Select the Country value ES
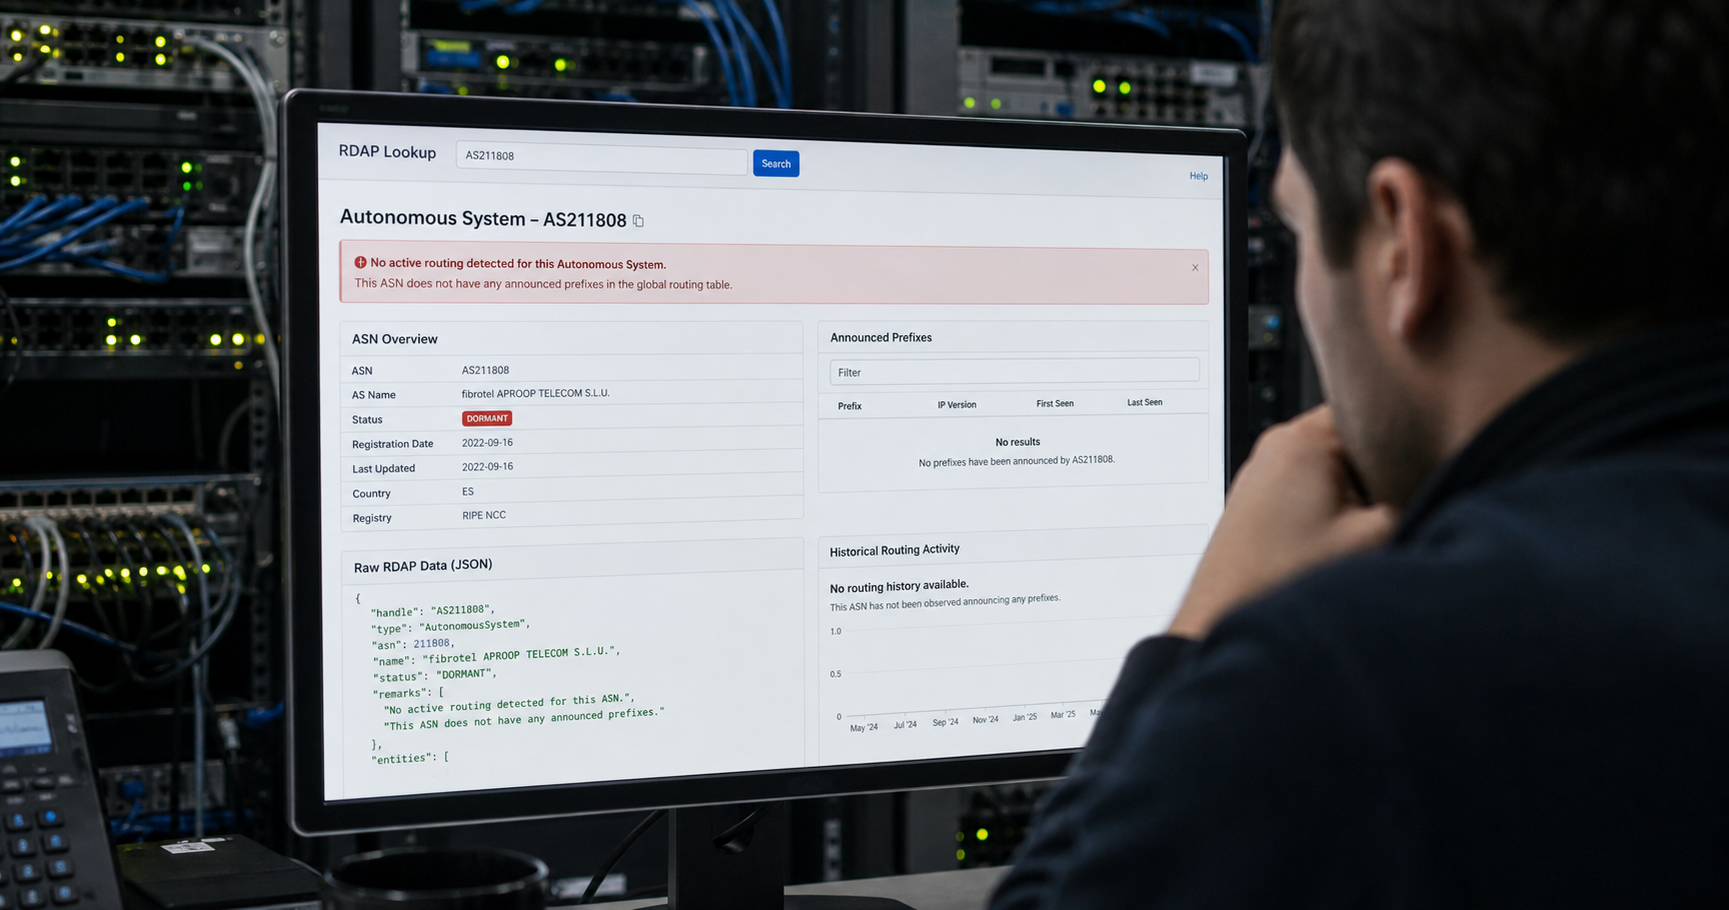 coord(468,492)
